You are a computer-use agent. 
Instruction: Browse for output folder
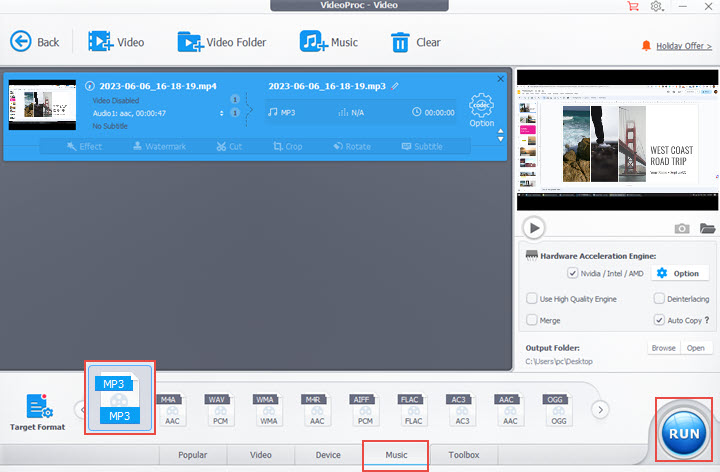664,348
